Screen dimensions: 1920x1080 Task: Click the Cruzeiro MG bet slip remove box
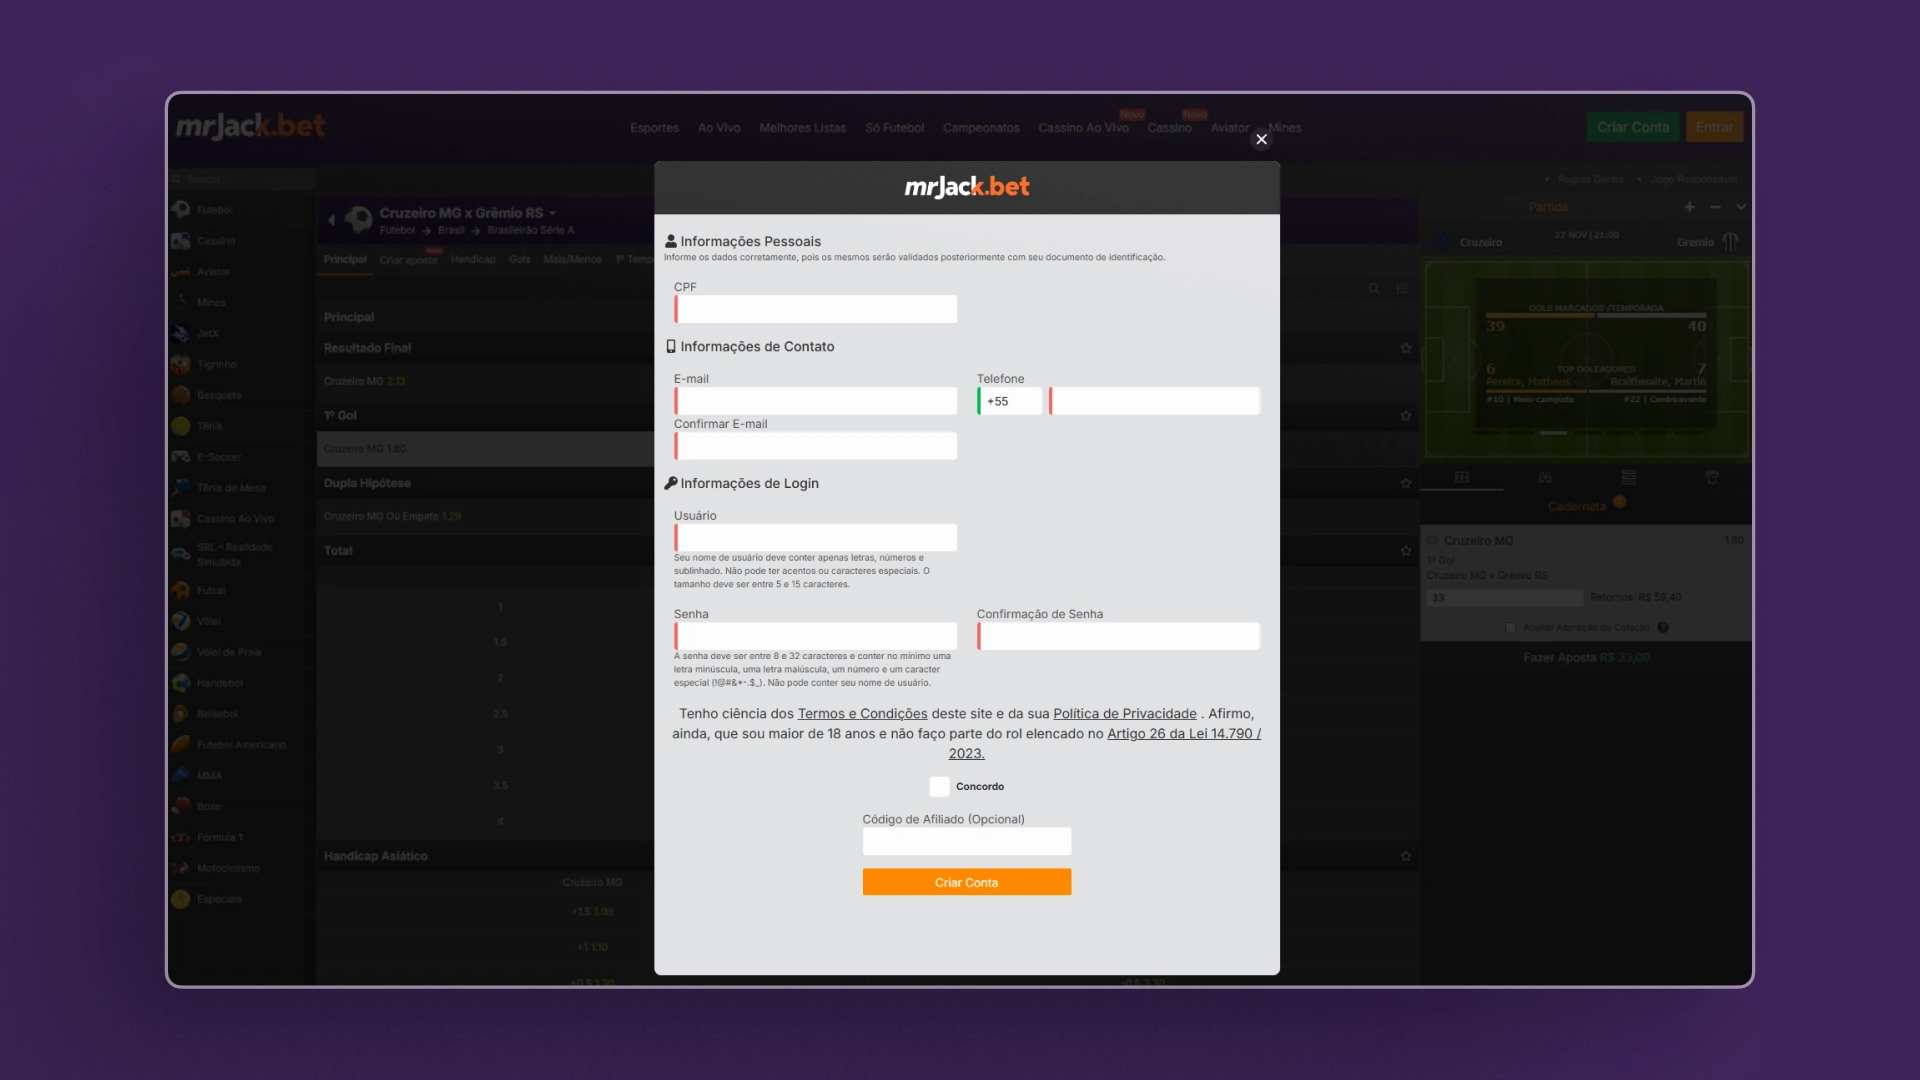[x=1432, y=541]
